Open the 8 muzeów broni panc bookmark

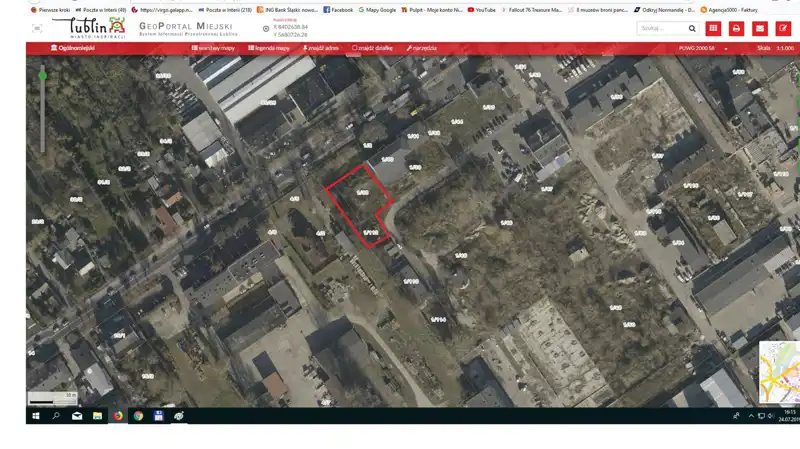coord(598,10)
